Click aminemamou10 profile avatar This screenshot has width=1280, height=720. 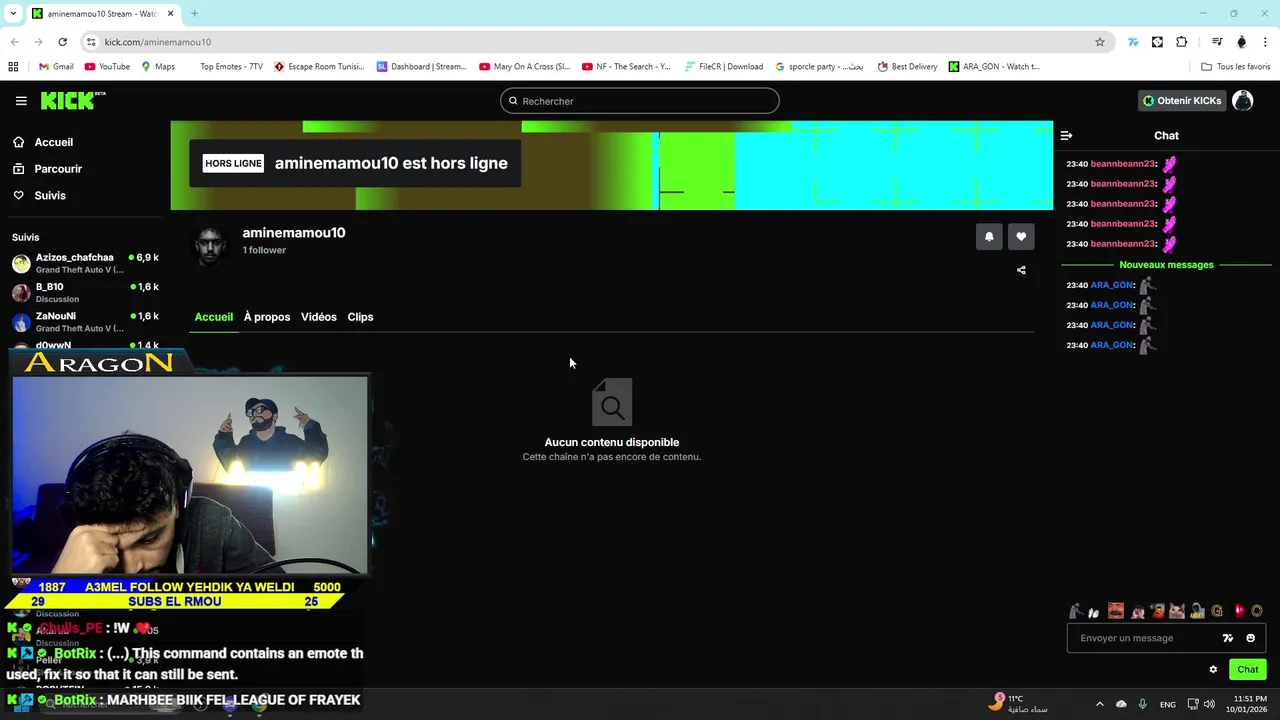point(210,245)
